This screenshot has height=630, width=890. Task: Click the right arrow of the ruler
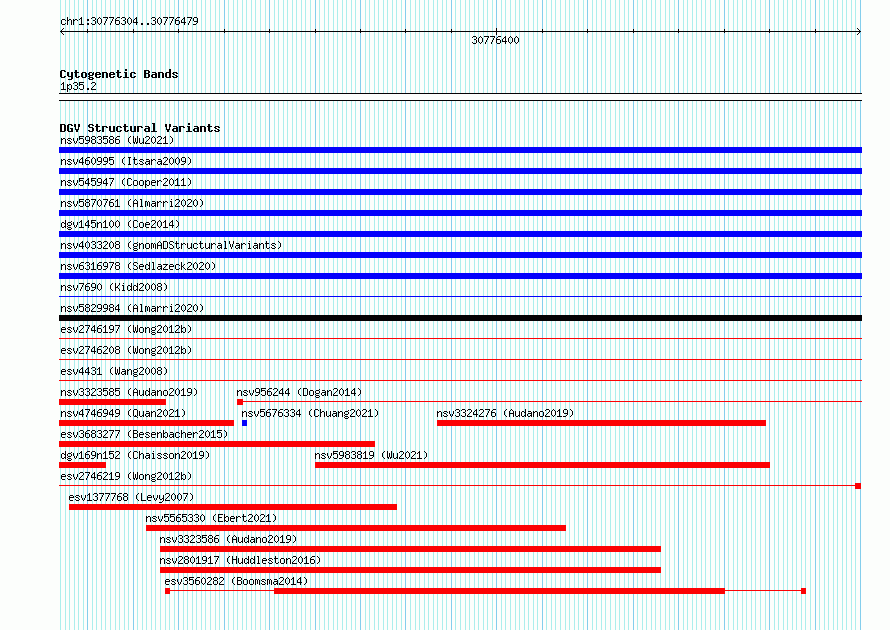(859, 32)
